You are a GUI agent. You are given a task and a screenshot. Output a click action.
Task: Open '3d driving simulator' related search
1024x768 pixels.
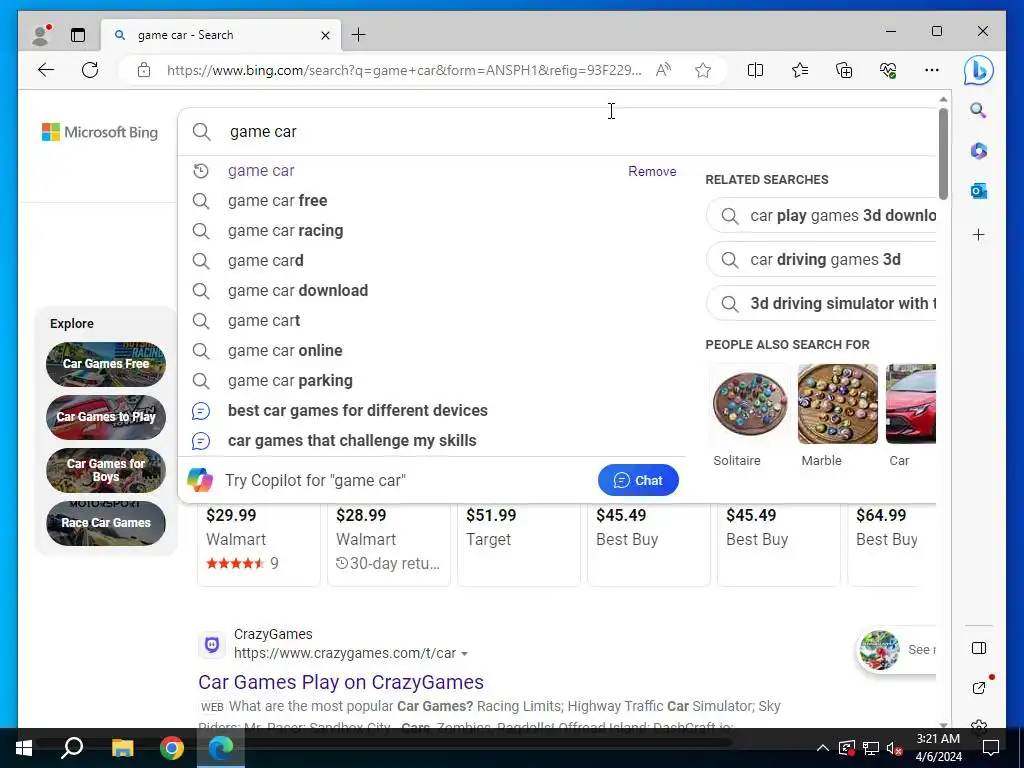[822, 303]
